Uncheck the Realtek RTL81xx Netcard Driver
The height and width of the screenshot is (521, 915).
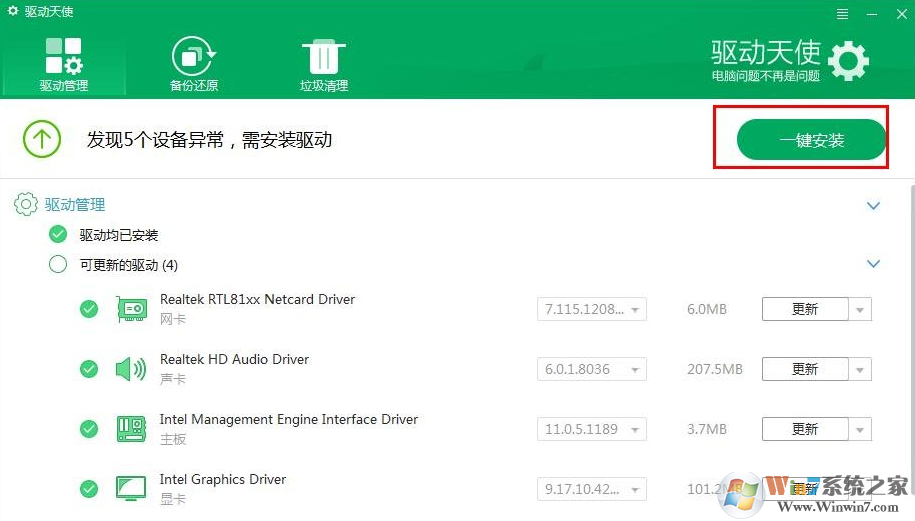(x=89, y=309)
